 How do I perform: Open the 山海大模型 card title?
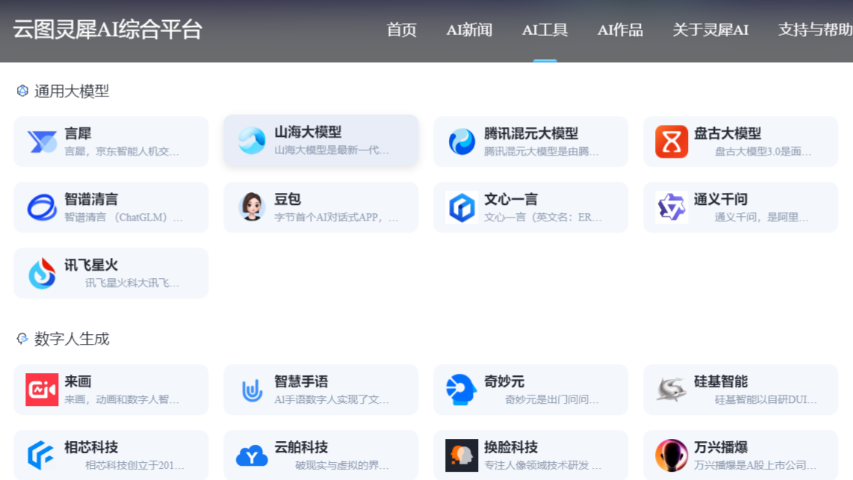[x=308, y=132]
